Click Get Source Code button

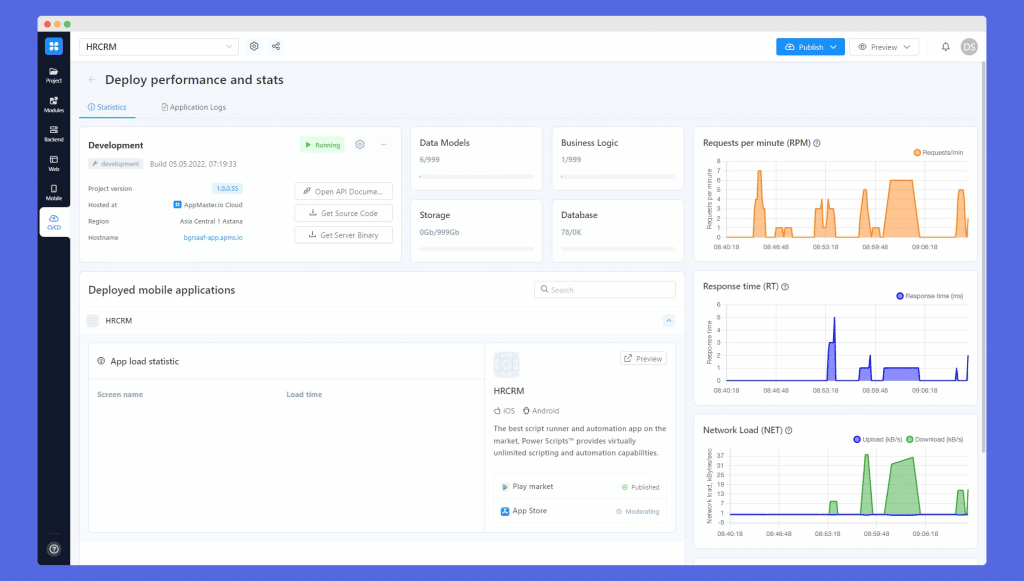coord(344,213)
